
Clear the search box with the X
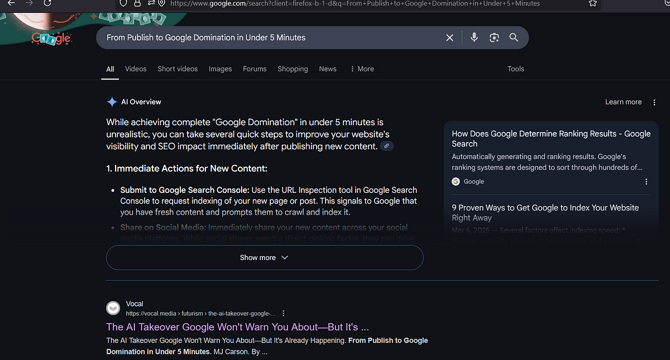450,38
